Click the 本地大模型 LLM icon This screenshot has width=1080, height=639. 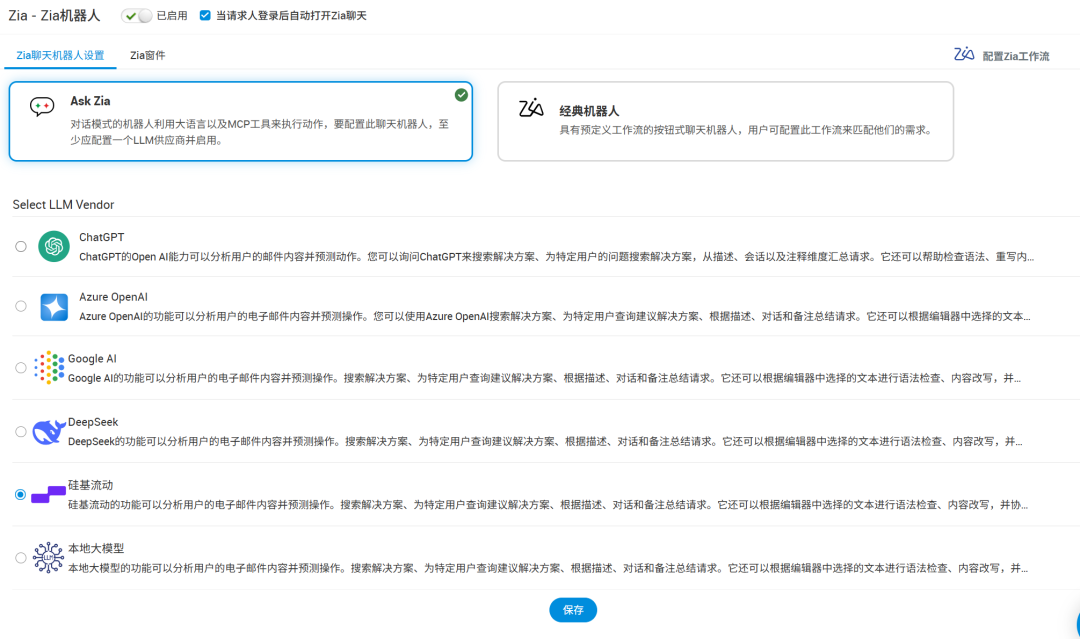48,557
